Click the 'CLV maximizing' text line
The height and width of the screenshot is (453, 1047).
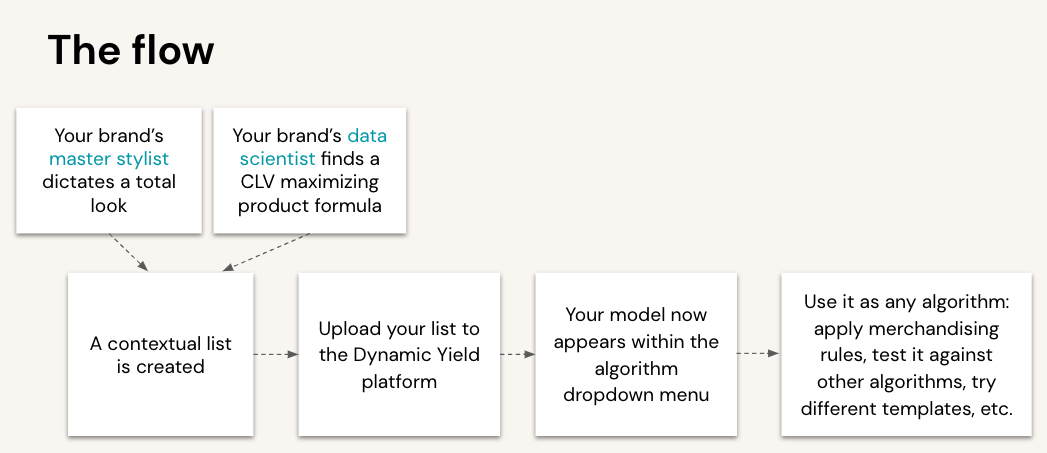coord(309,182)
